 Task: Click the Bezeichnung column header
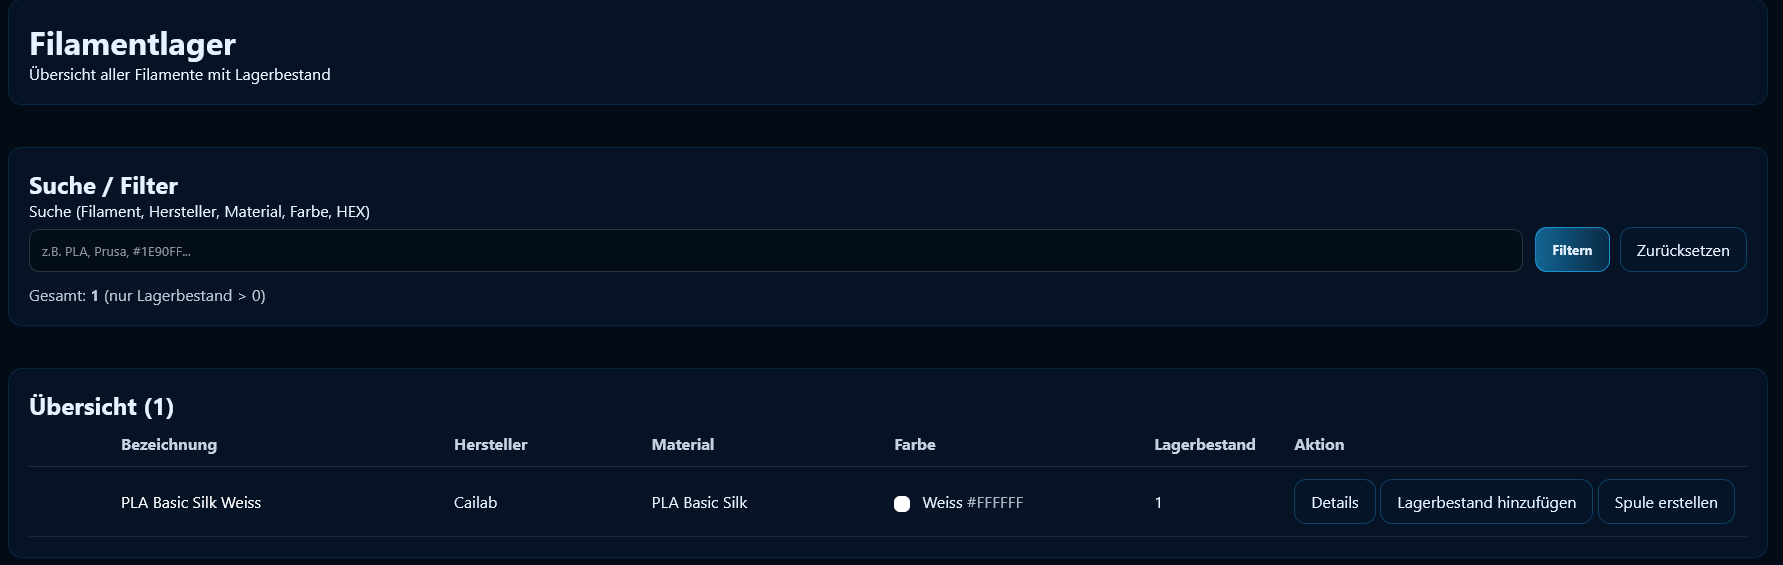click(x=169, y=445)
